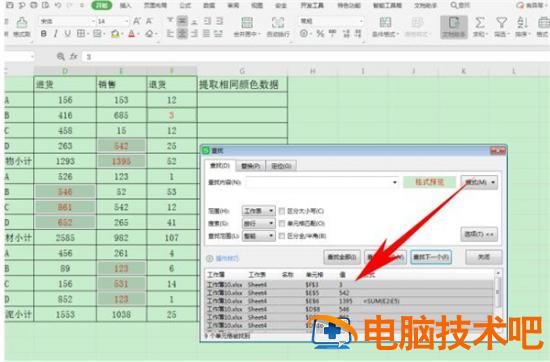The width and height of the screenshot is (550, 362).
Task: Click the Merge and Center icon
Action: [x=247, y=22]
